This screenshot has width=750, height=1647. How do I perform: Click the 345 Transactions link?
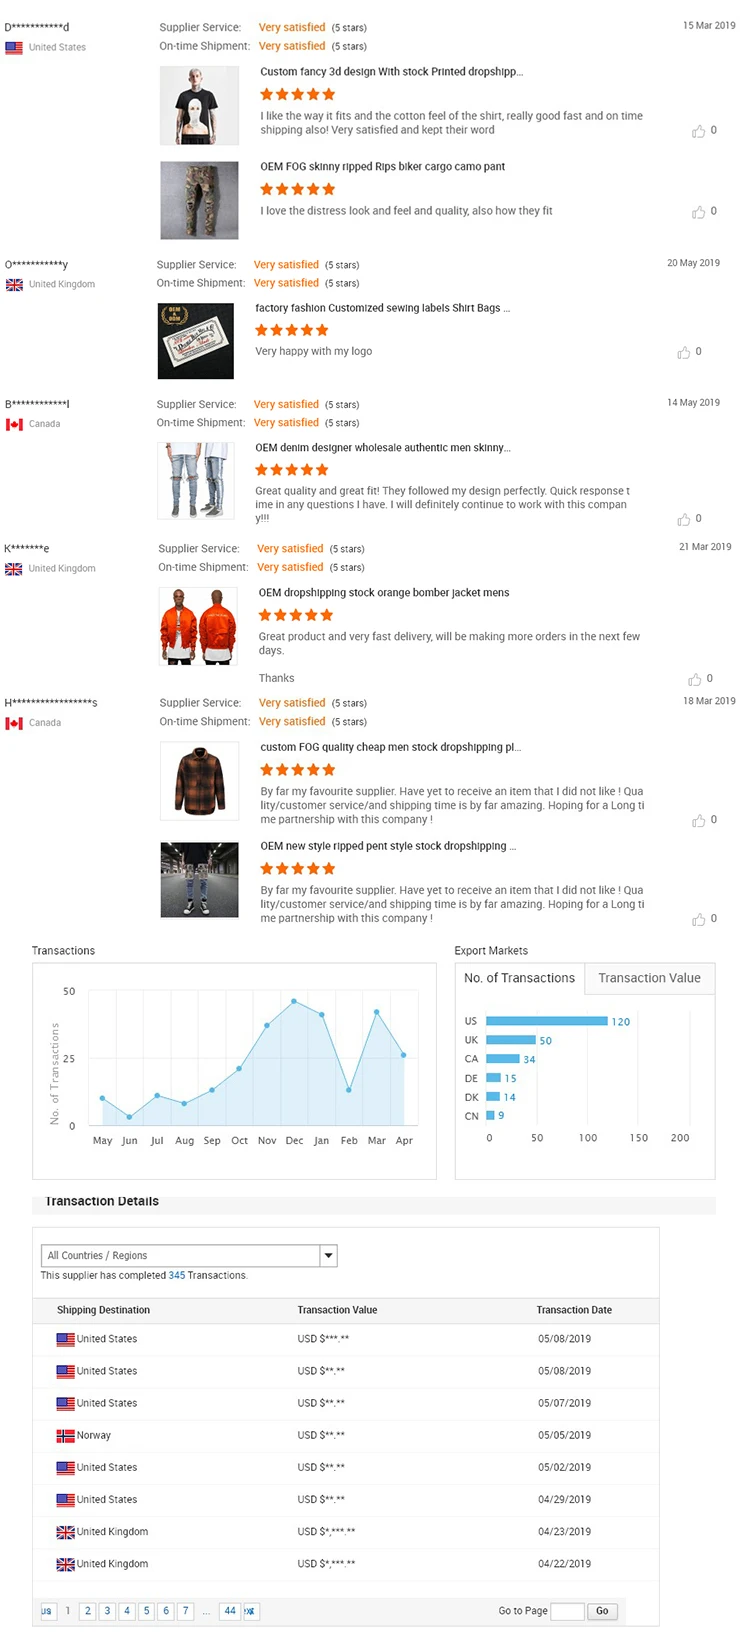point(177,1275)
